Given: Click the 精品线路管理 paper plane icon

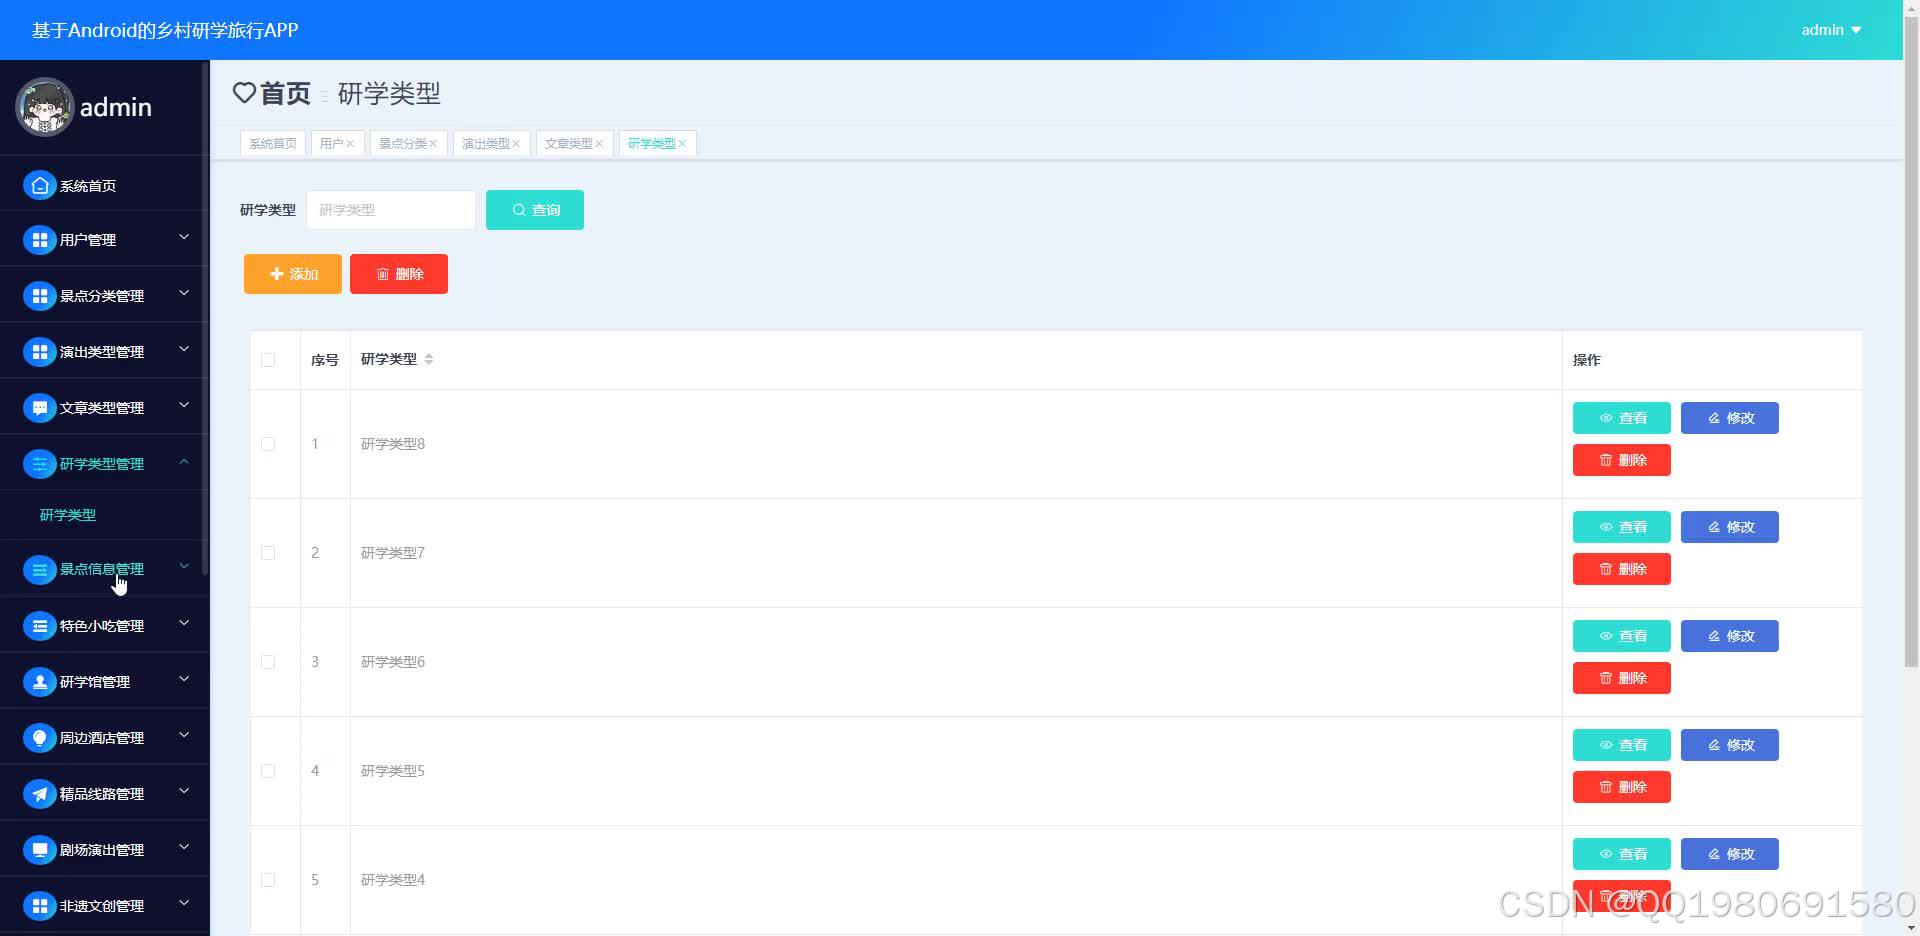Looking at the screenshot, I should click(x=39, y=794).
